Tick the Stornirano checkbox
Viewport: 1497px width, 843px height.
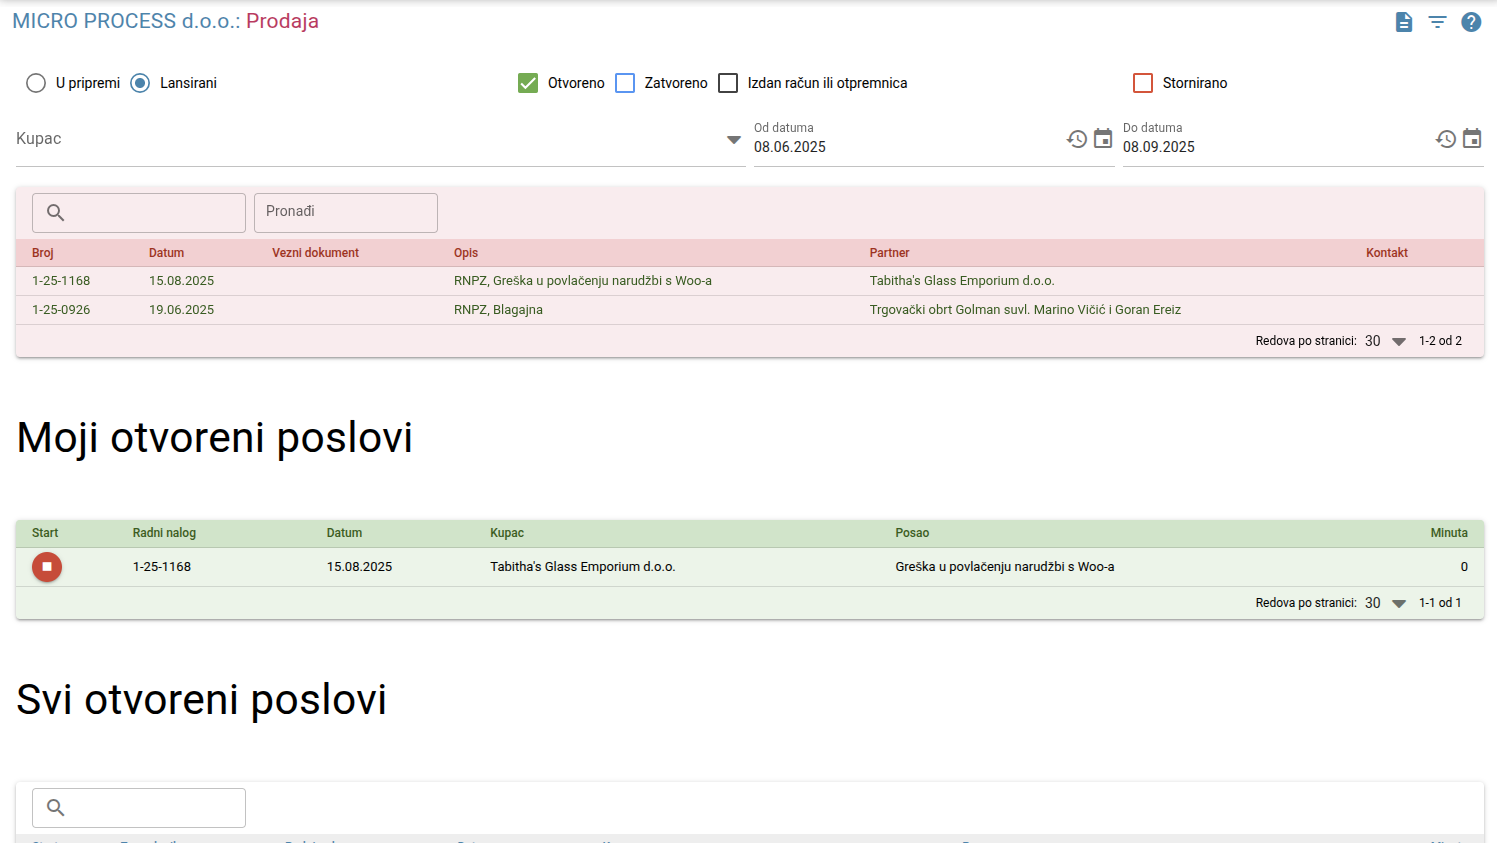tap(1143, 83)
